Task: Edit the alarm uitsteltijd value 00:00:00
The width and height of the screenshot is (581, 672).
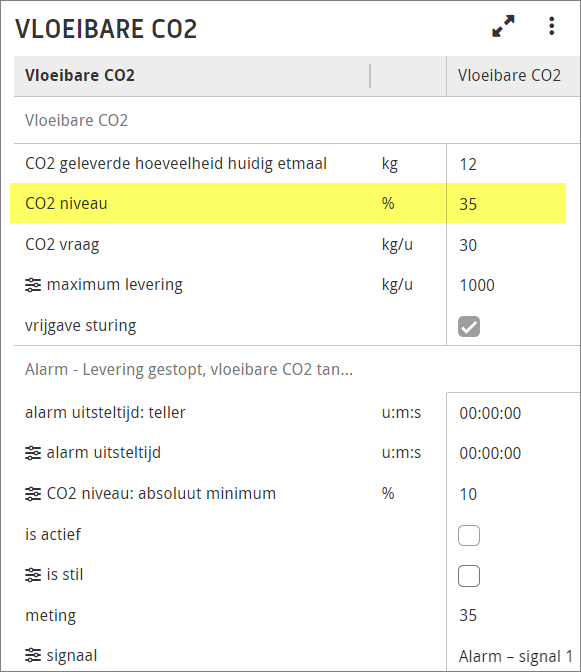Action: coord(490,453)
